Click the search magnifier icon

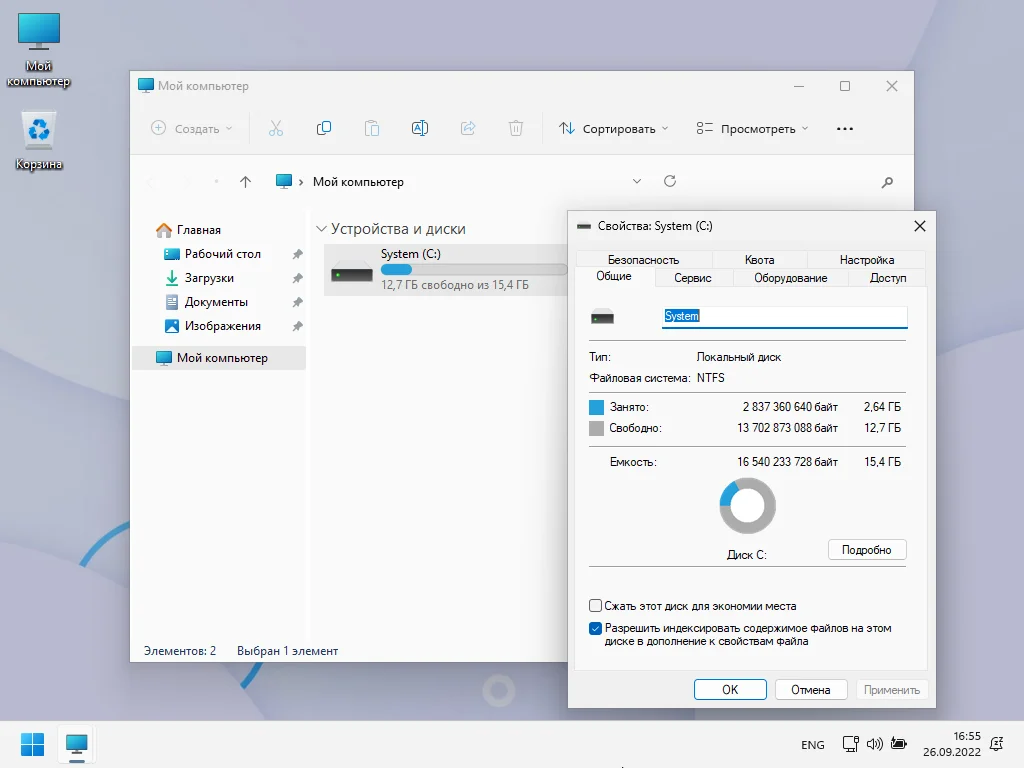point(887,182)
